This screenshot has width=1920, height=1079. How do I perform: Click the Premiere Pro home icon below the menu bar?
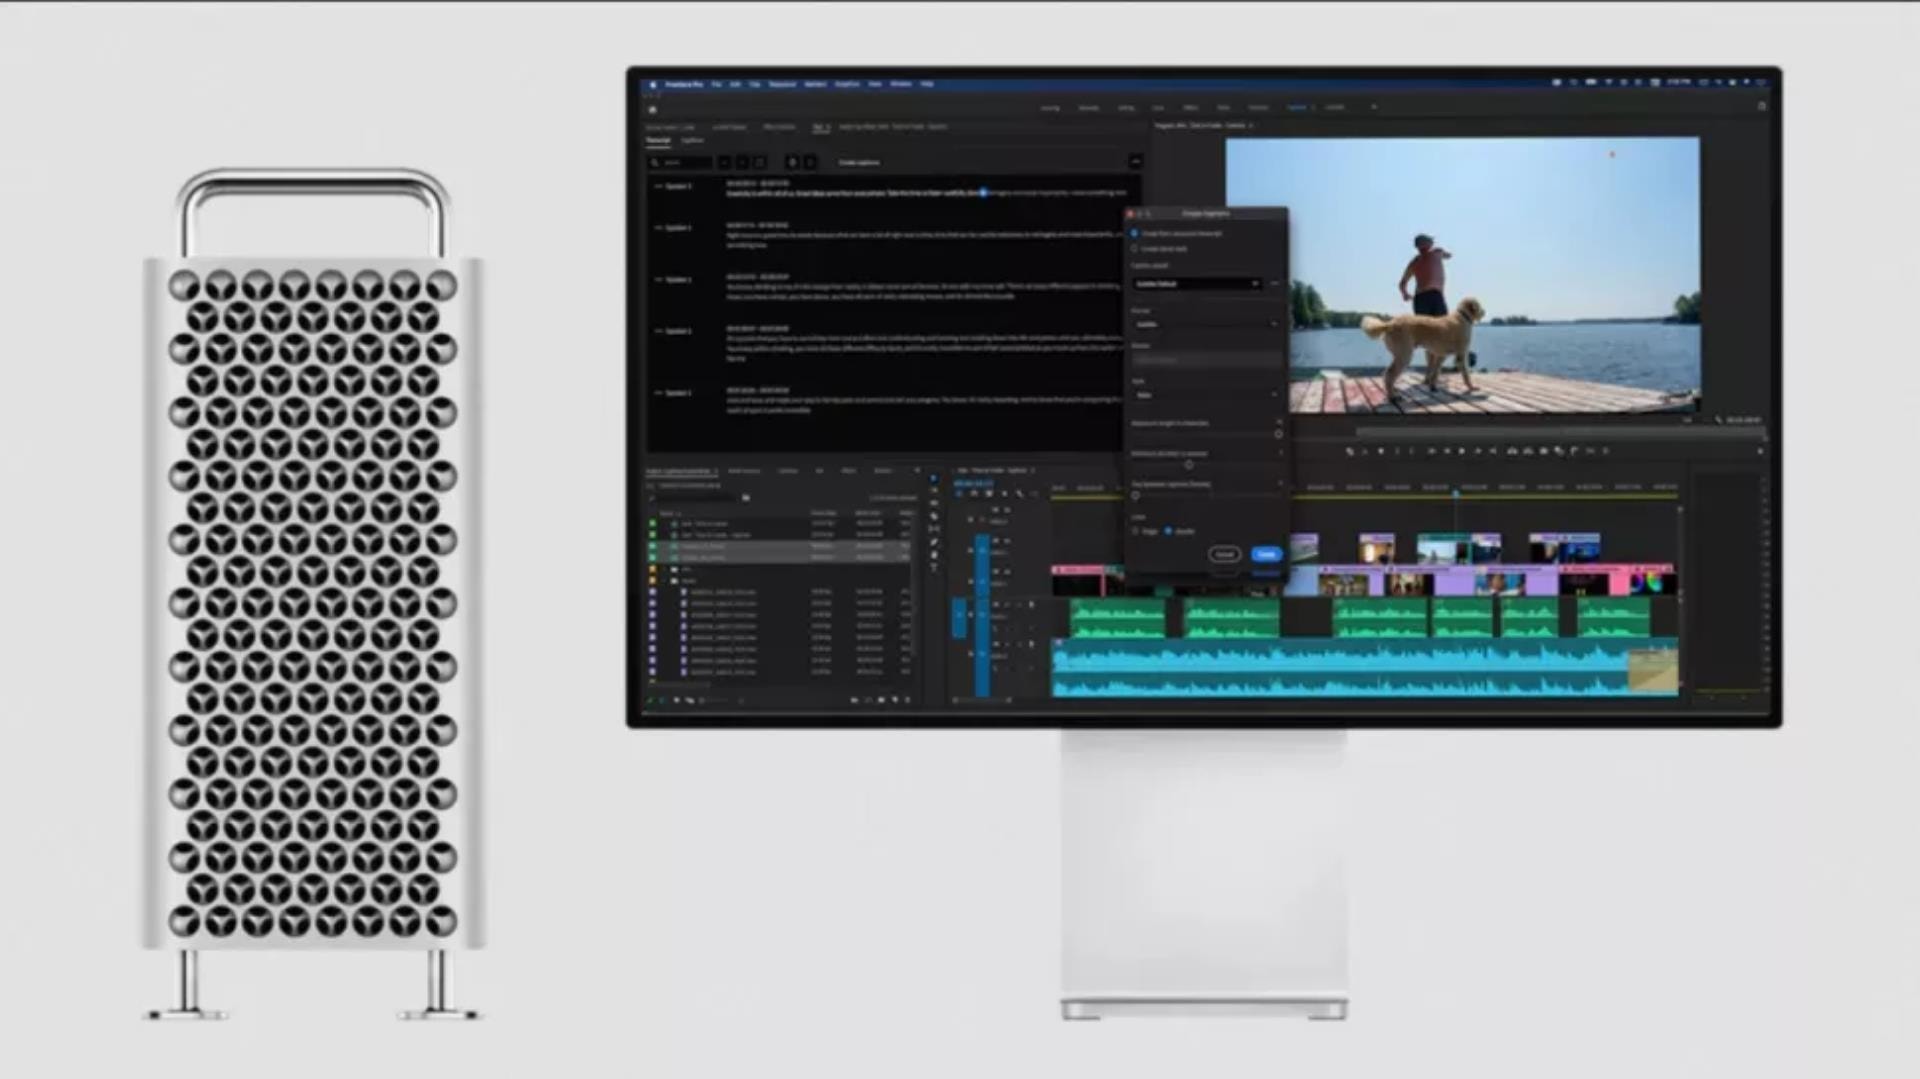(x=652, y=109)
